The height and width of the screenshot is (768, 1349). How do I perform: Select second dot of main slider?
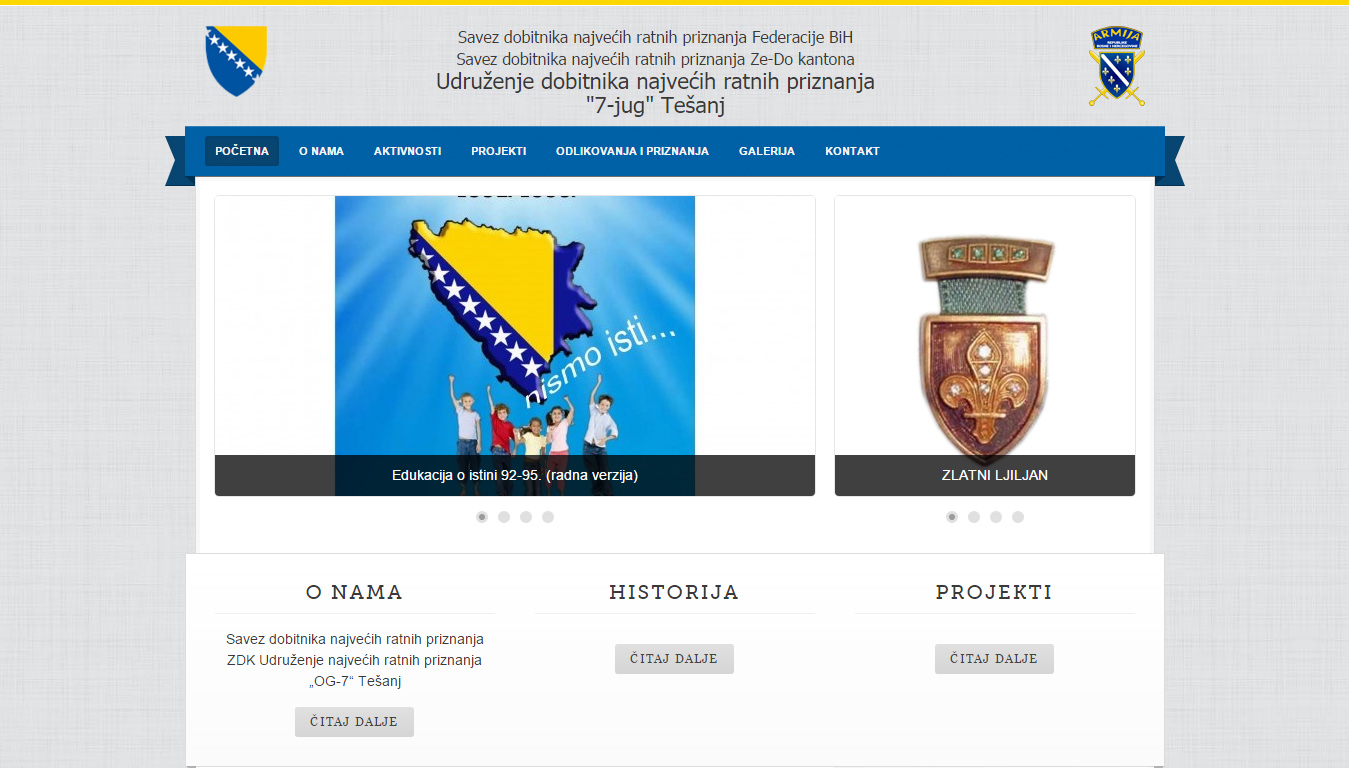click(504, 517)
